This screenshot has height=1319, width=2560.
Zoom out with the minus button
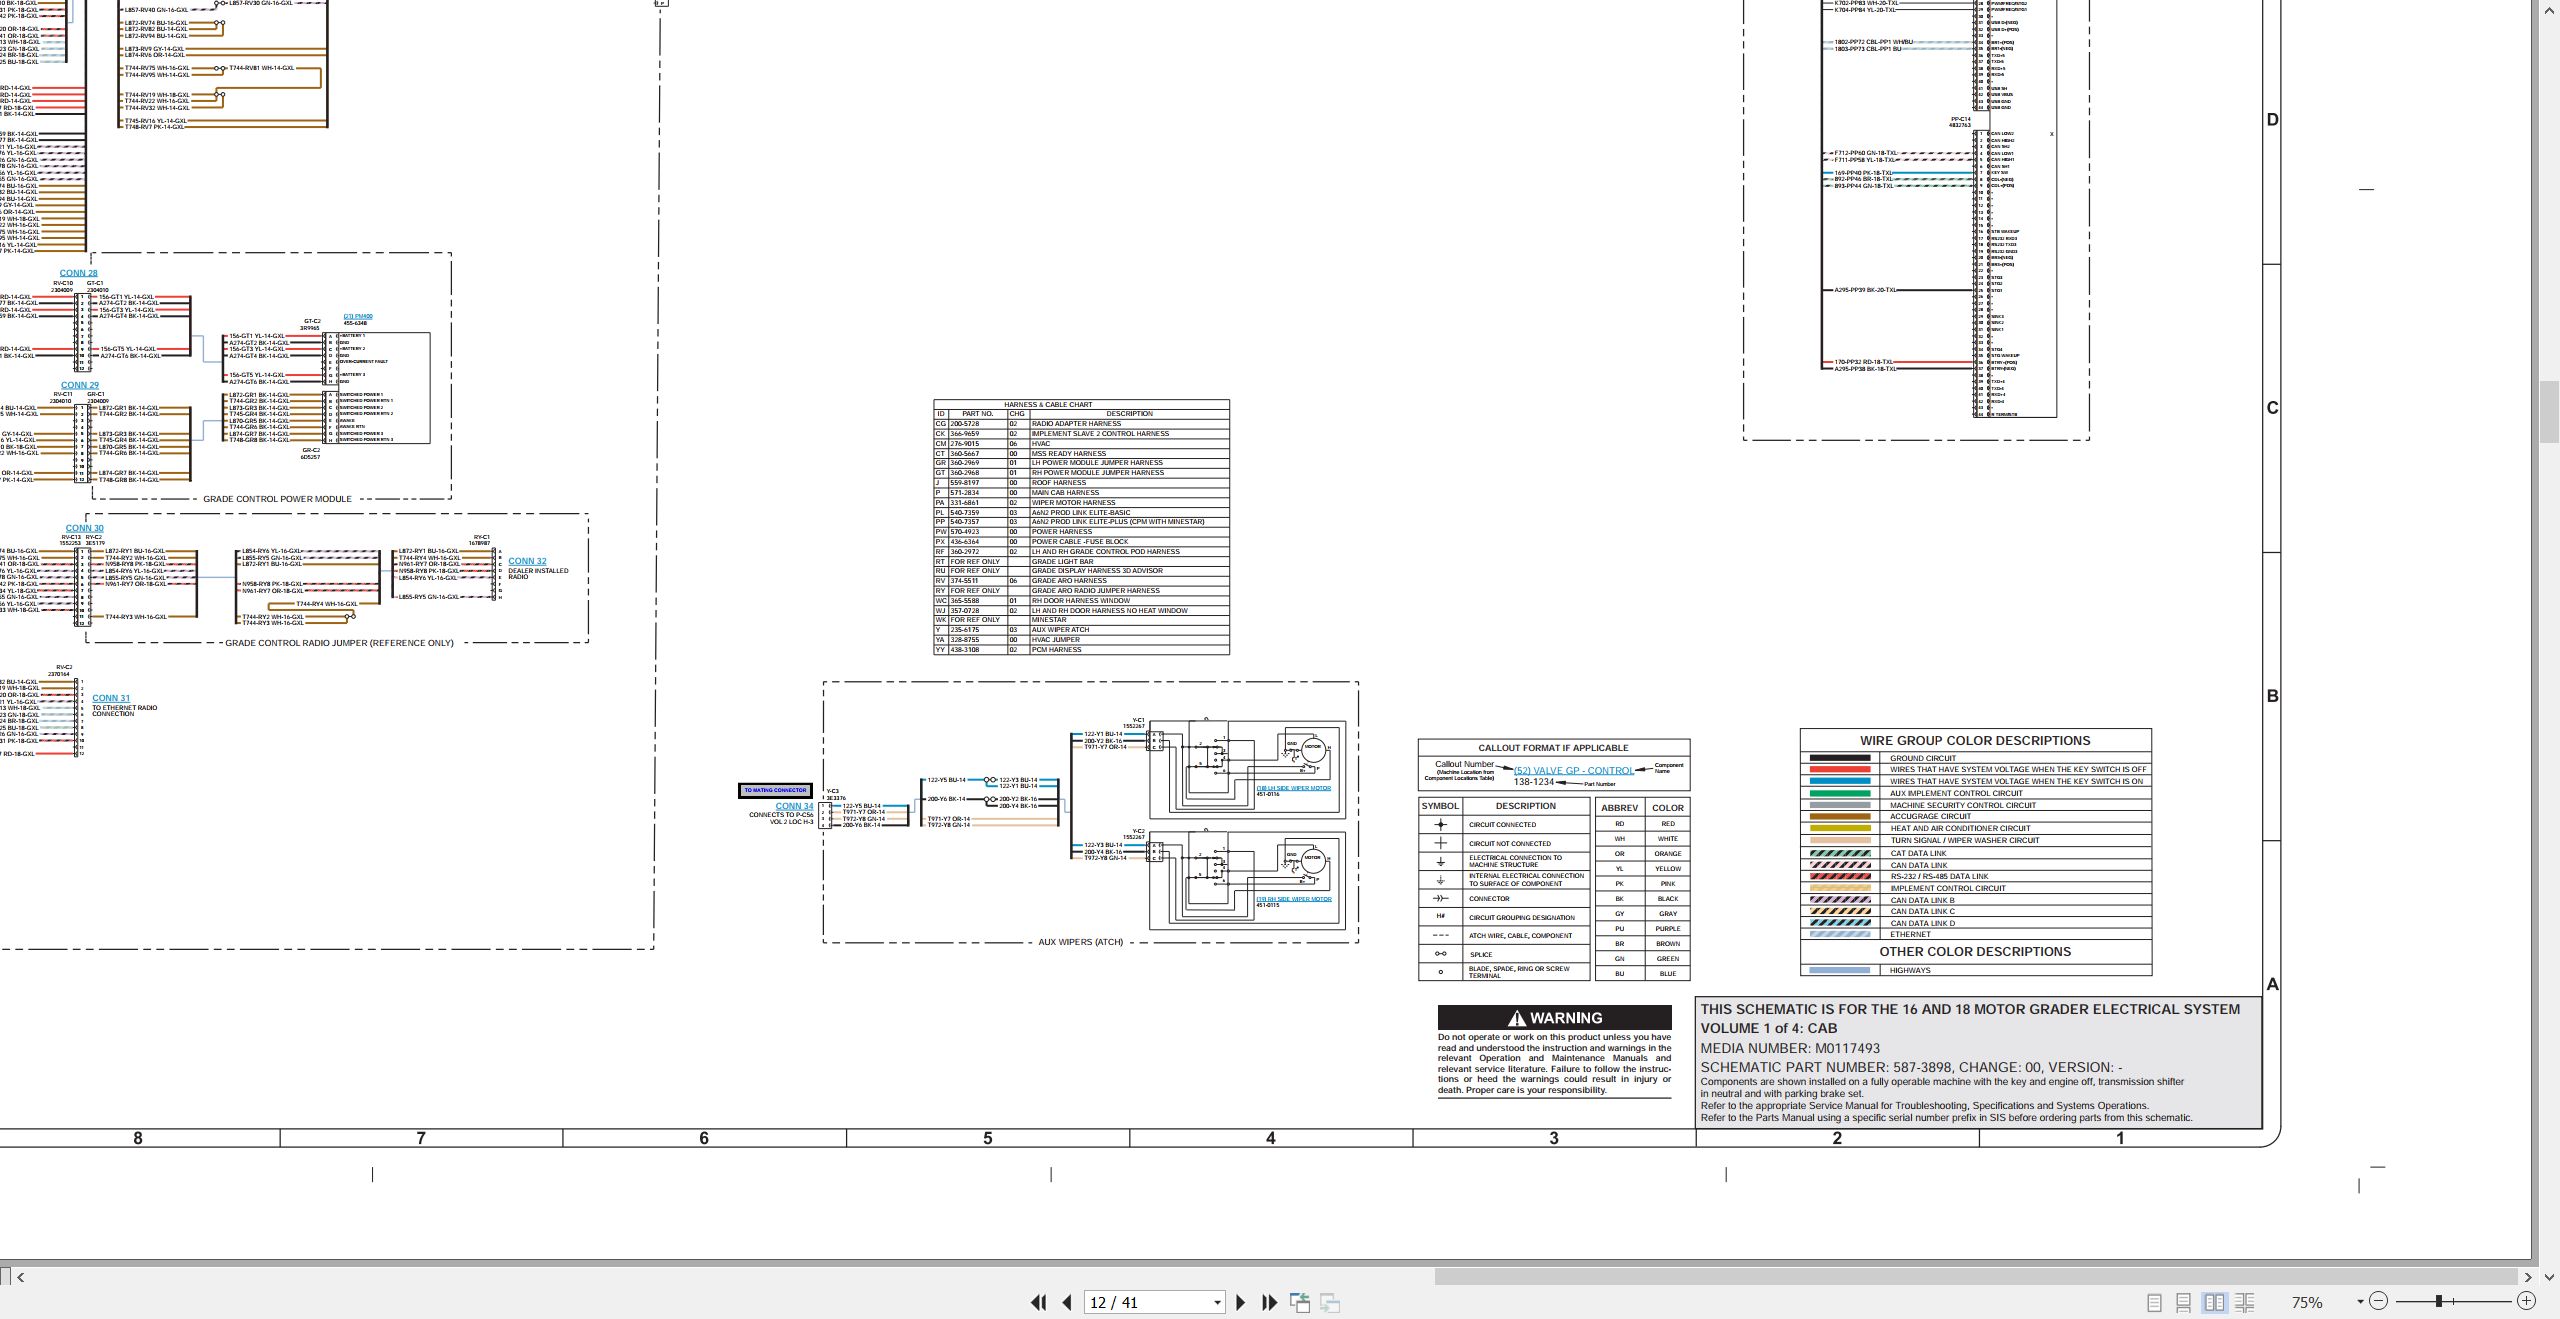point(2379,1301)
